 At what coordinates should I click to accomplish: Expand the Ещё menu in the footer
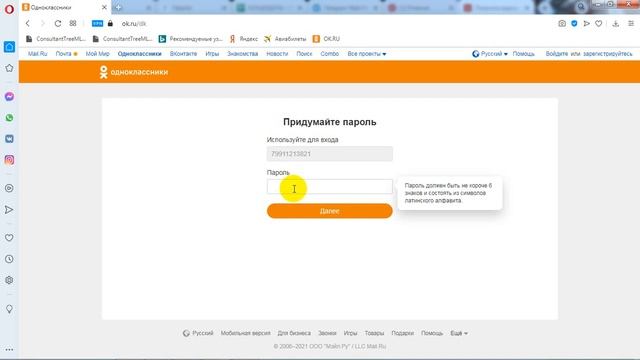pos(459,333)
